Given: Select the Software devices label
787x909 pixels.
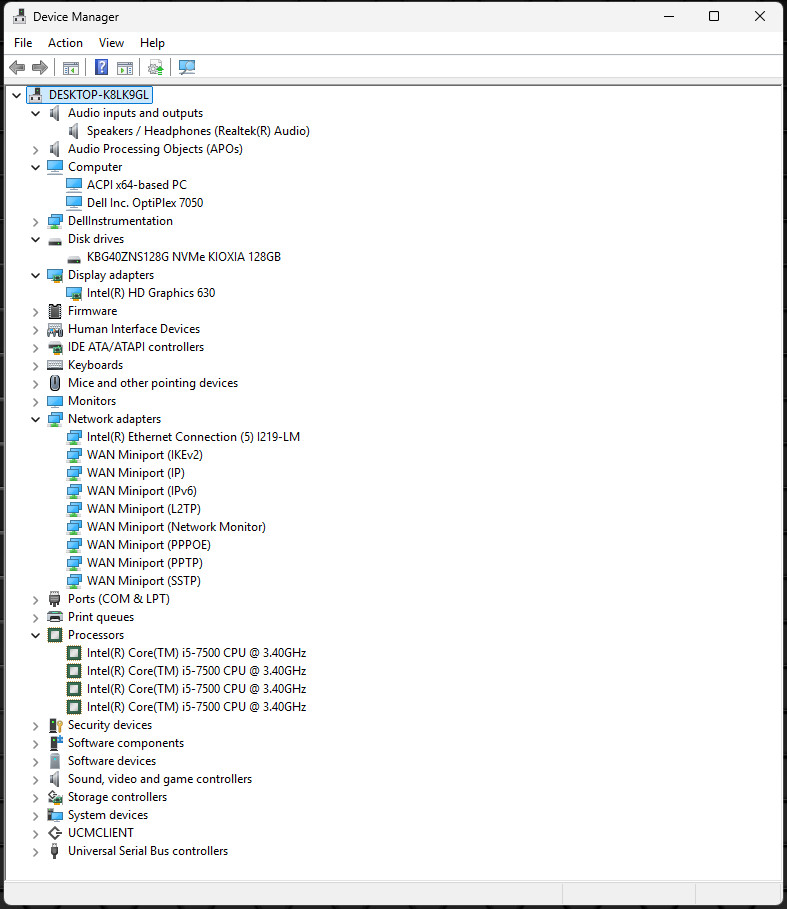Looking at the screenshot, I should coord(112,761).
